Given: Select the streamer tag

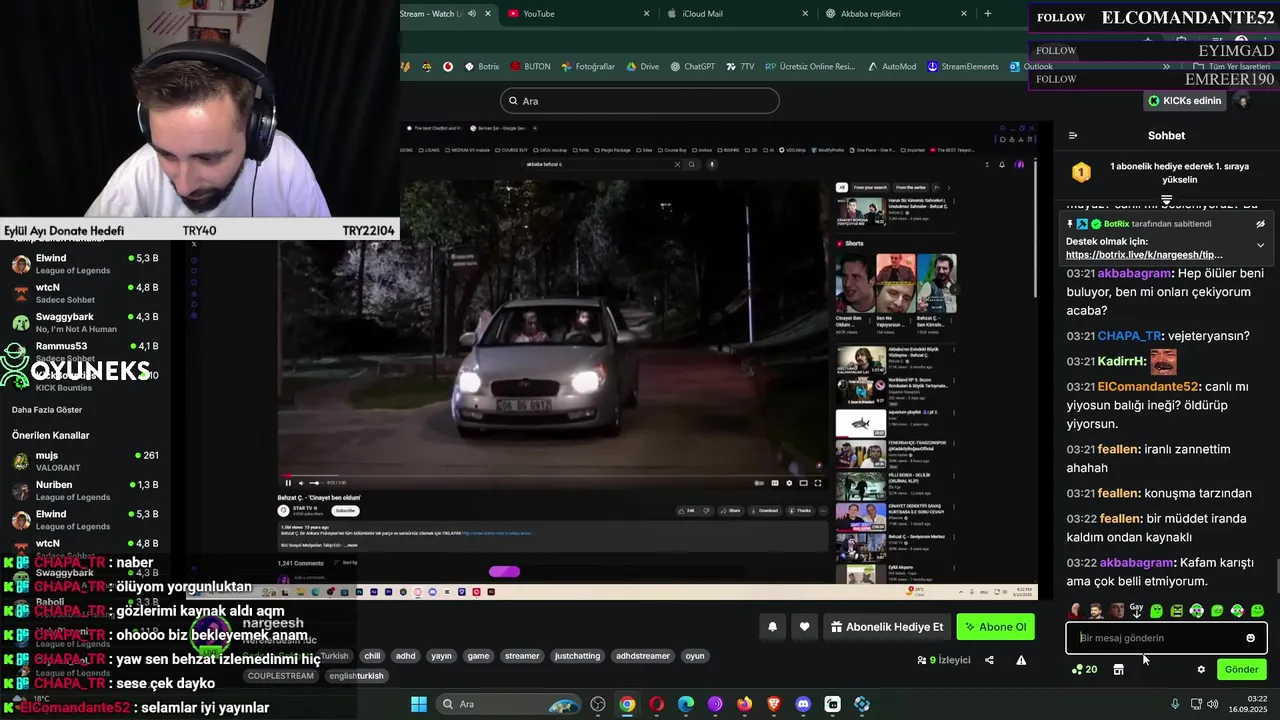Looking at the screenshot, I should (522, 656).
